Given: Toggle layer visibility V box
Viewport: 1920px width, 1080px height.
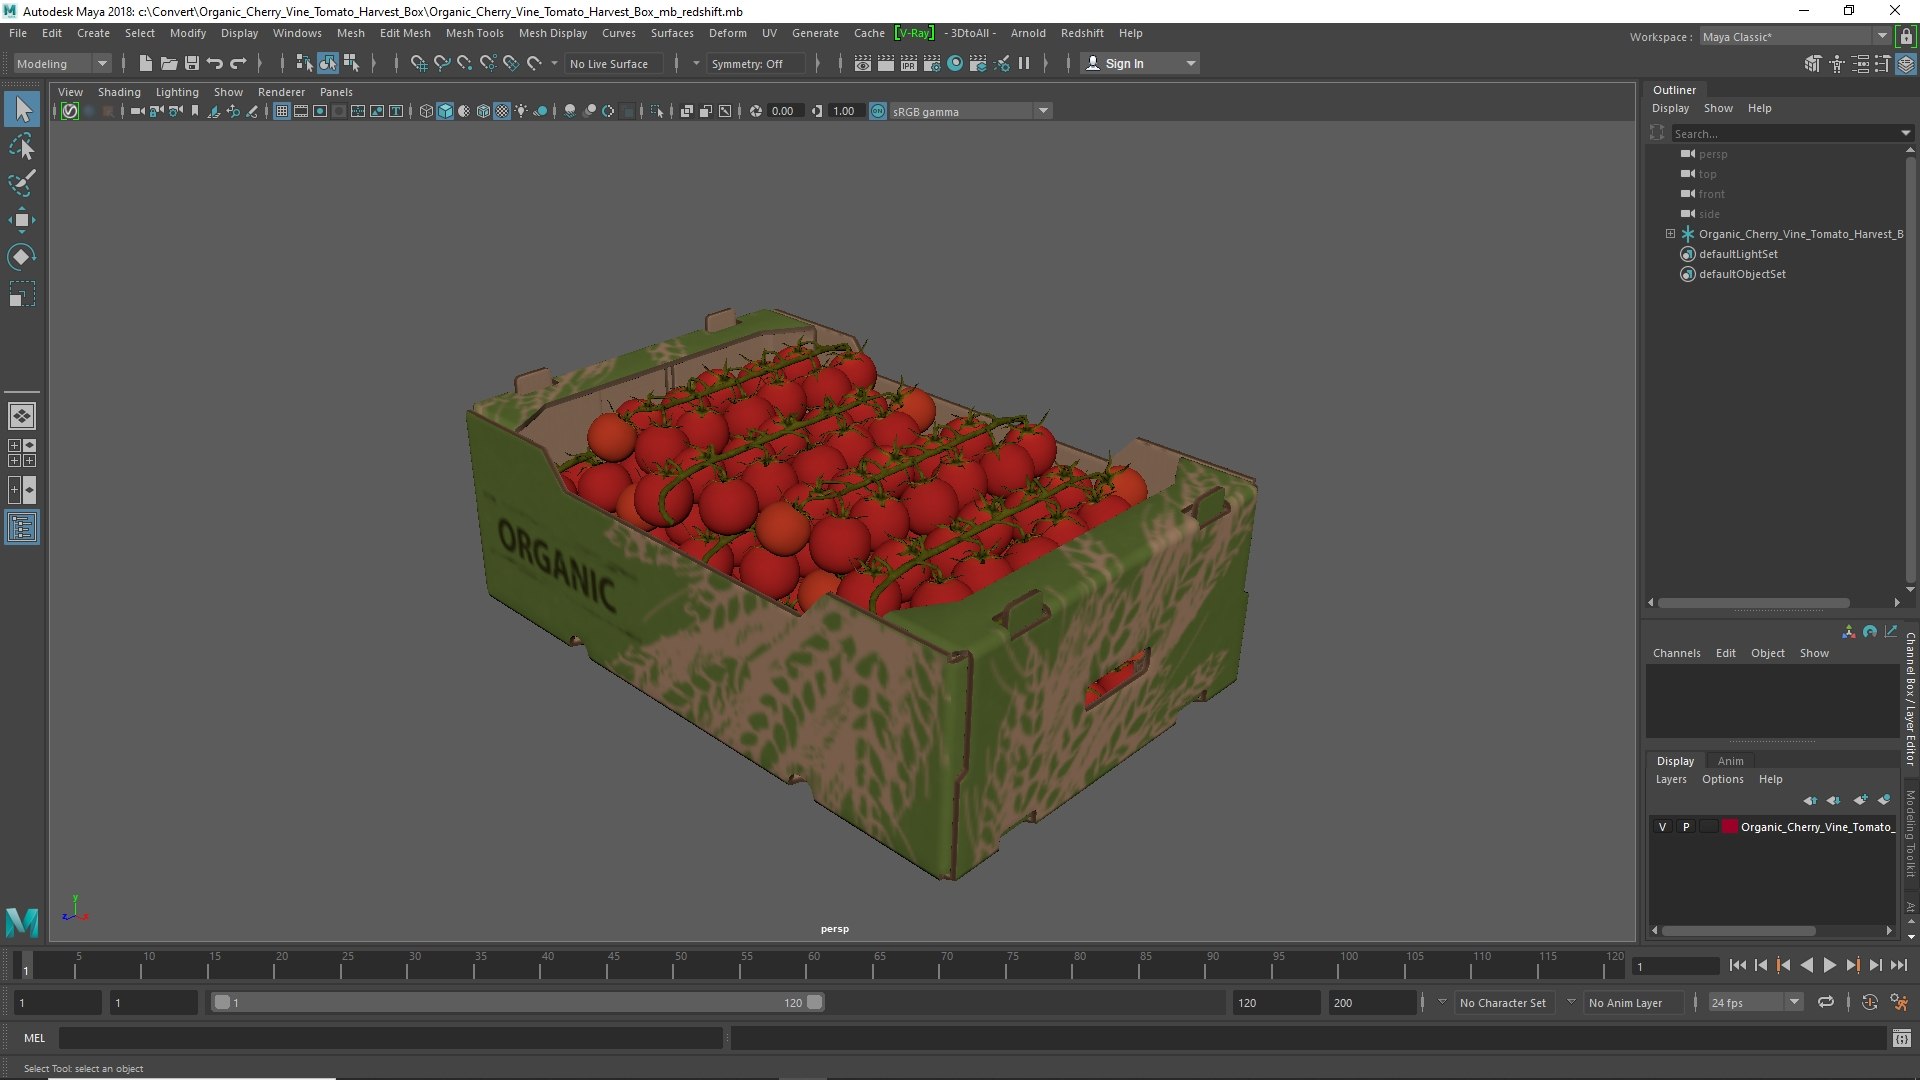Looking at the screenshot, I should [x=1662, y=827].
